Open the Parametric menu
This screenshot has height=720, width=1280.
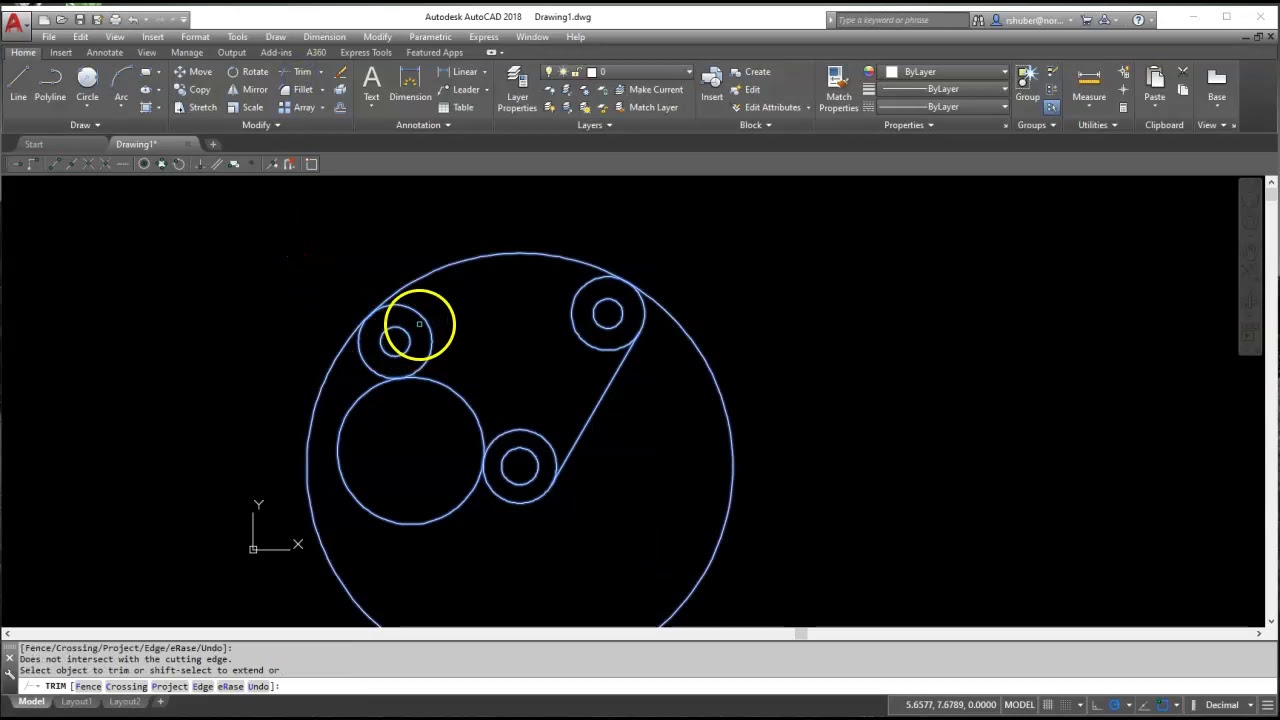(430, 37)
